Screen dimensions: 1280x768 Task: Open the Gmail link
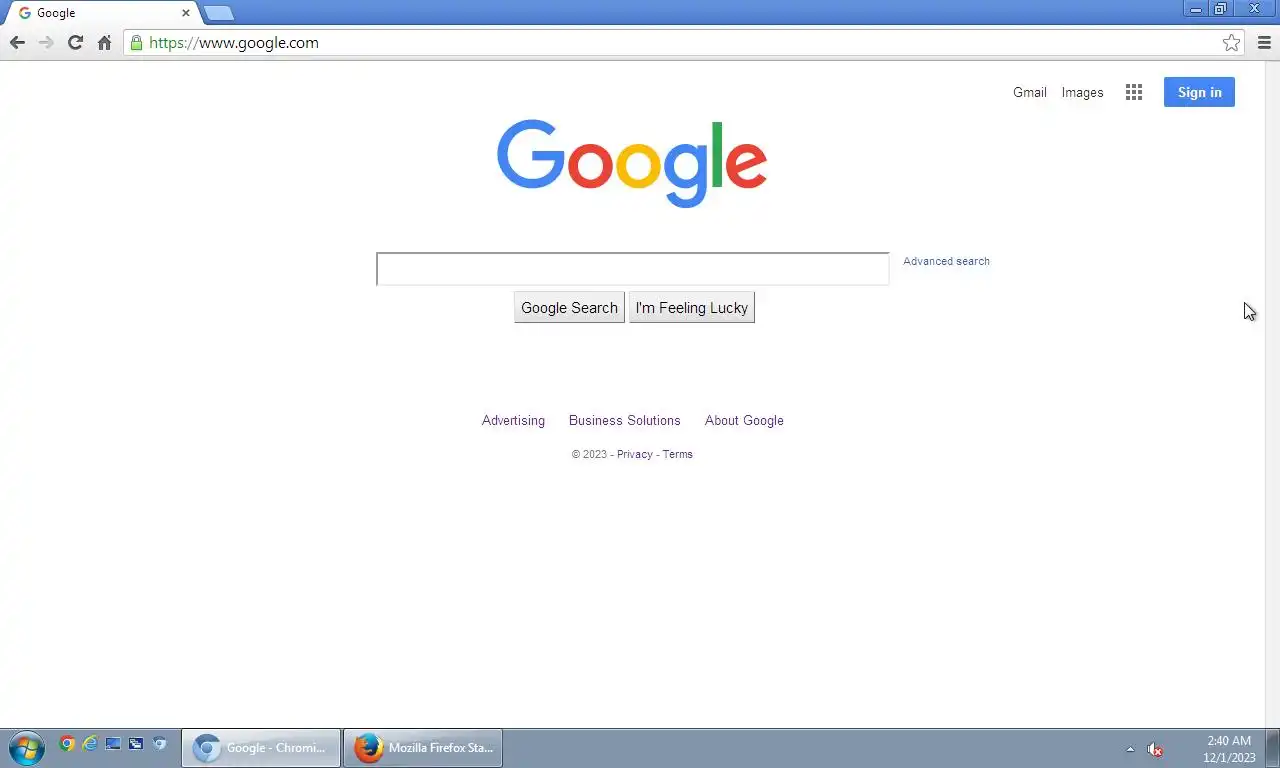[1029, 92]
